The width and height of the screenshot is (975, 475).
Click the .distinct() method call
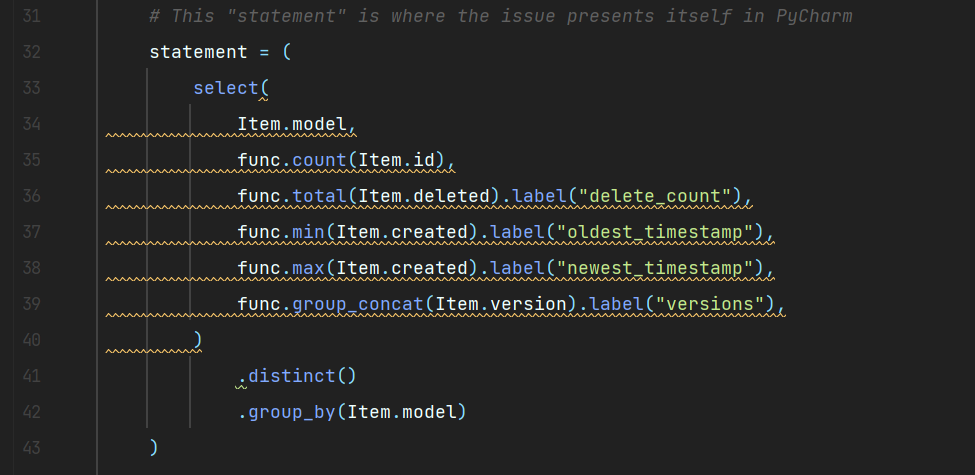(x=297, y=377)
